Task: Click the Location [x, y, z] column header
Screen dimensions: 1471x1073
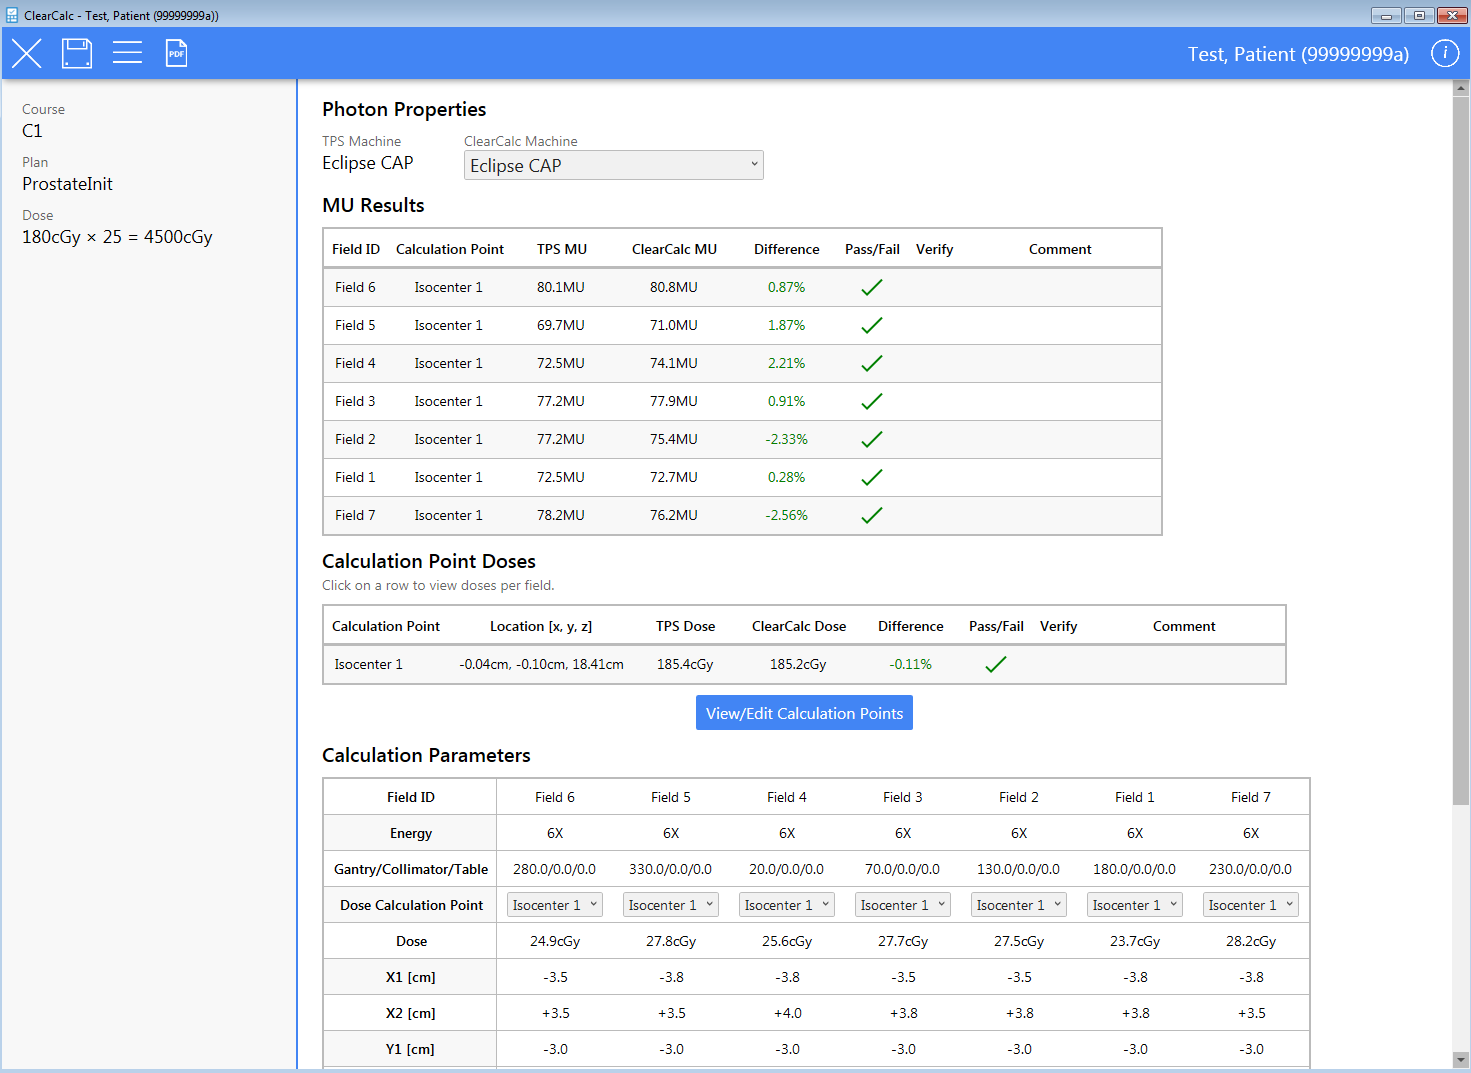Action: click(x=541, y=626)
